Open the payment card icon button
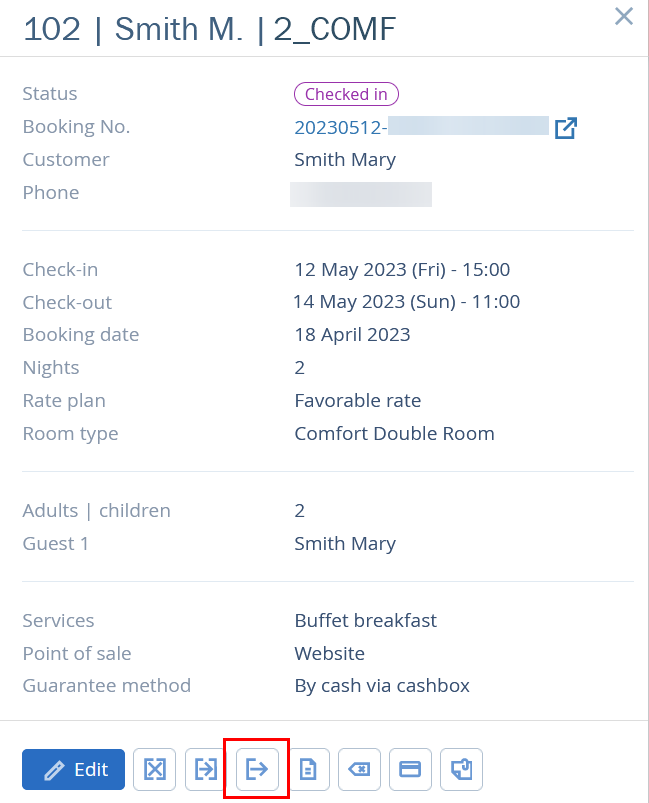Viewport: 649px width, 803px height. point(410,769)
